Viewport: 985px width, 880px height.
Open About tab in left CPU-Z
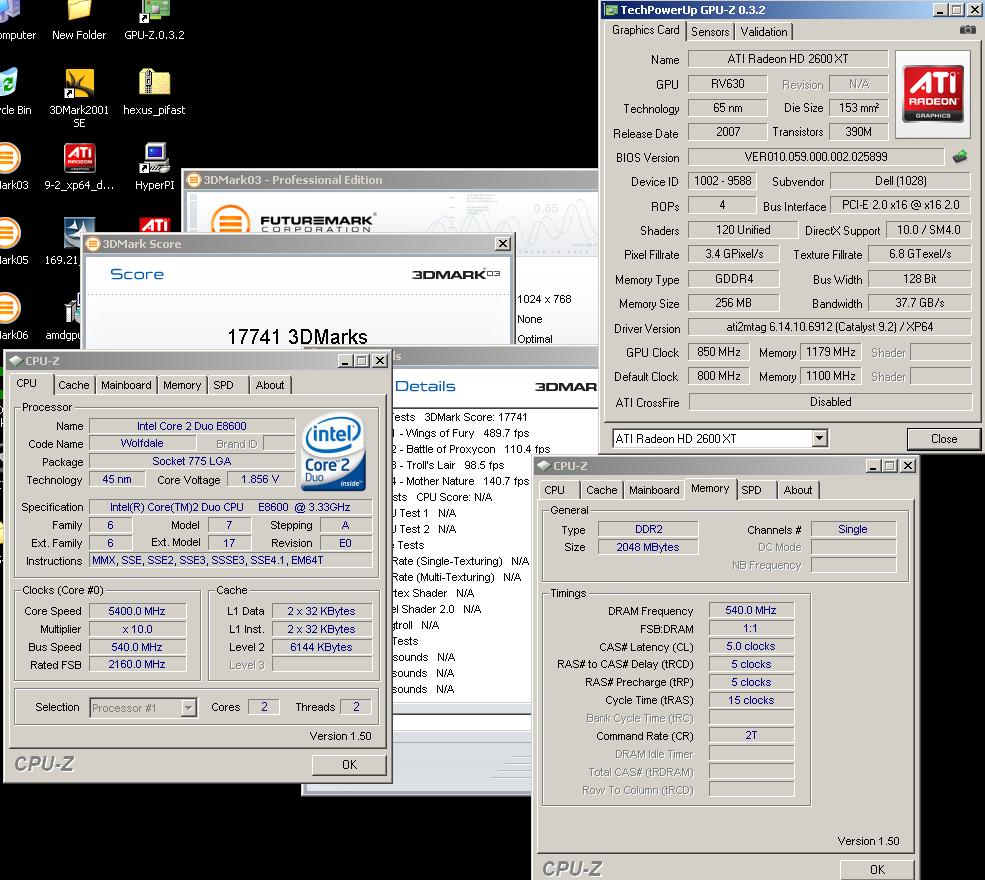(x=269, y=385)
